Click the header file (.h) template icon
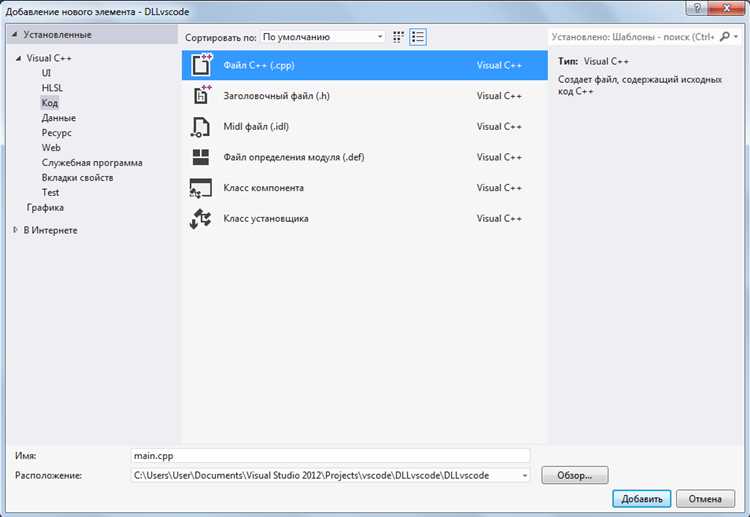The image size is (750, 517). coord(201,95)
